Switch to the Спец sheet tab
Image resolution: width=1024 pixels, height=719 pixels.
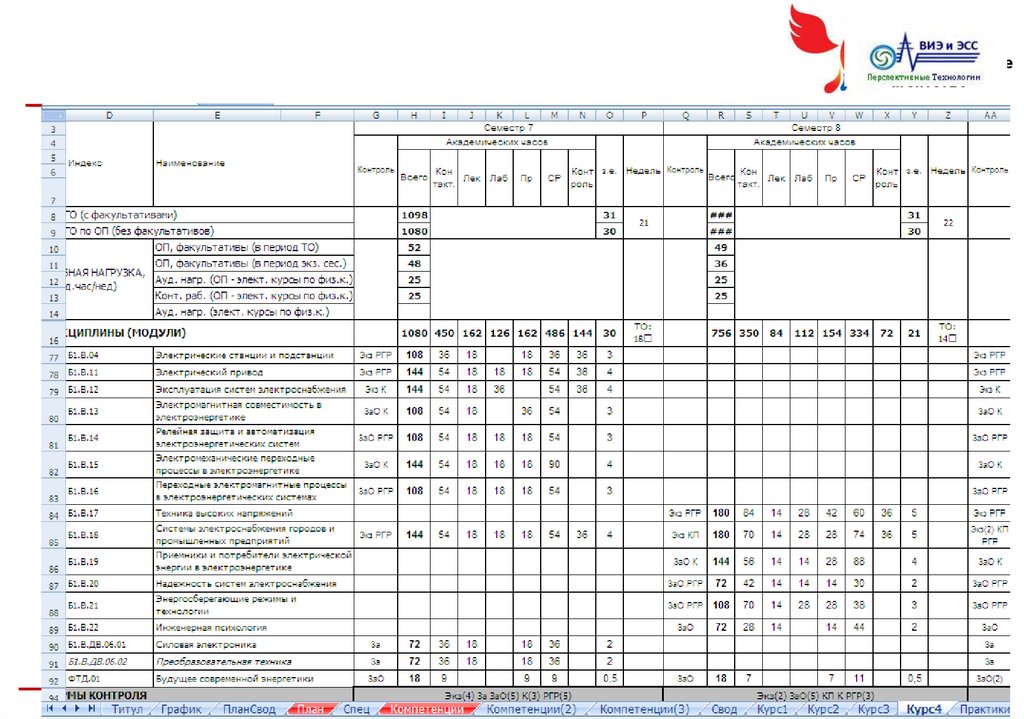point(356,709)
